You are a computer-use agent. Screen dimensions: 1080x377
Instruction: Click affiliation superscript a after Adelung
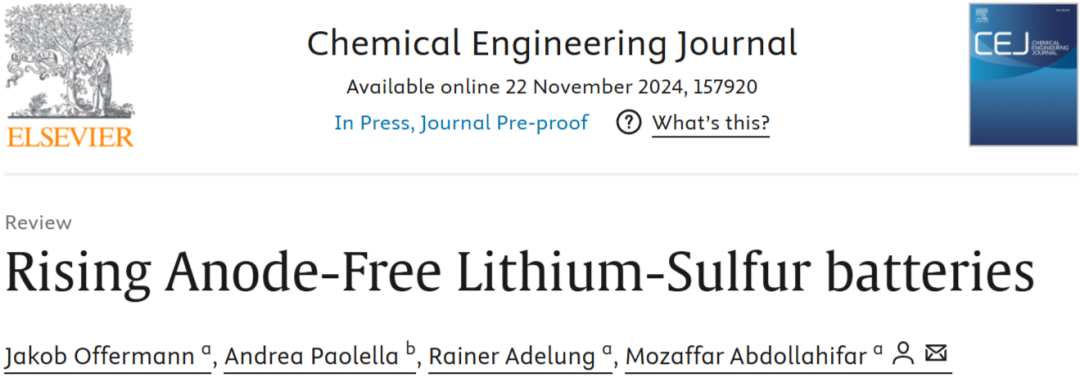pos(606,351)
